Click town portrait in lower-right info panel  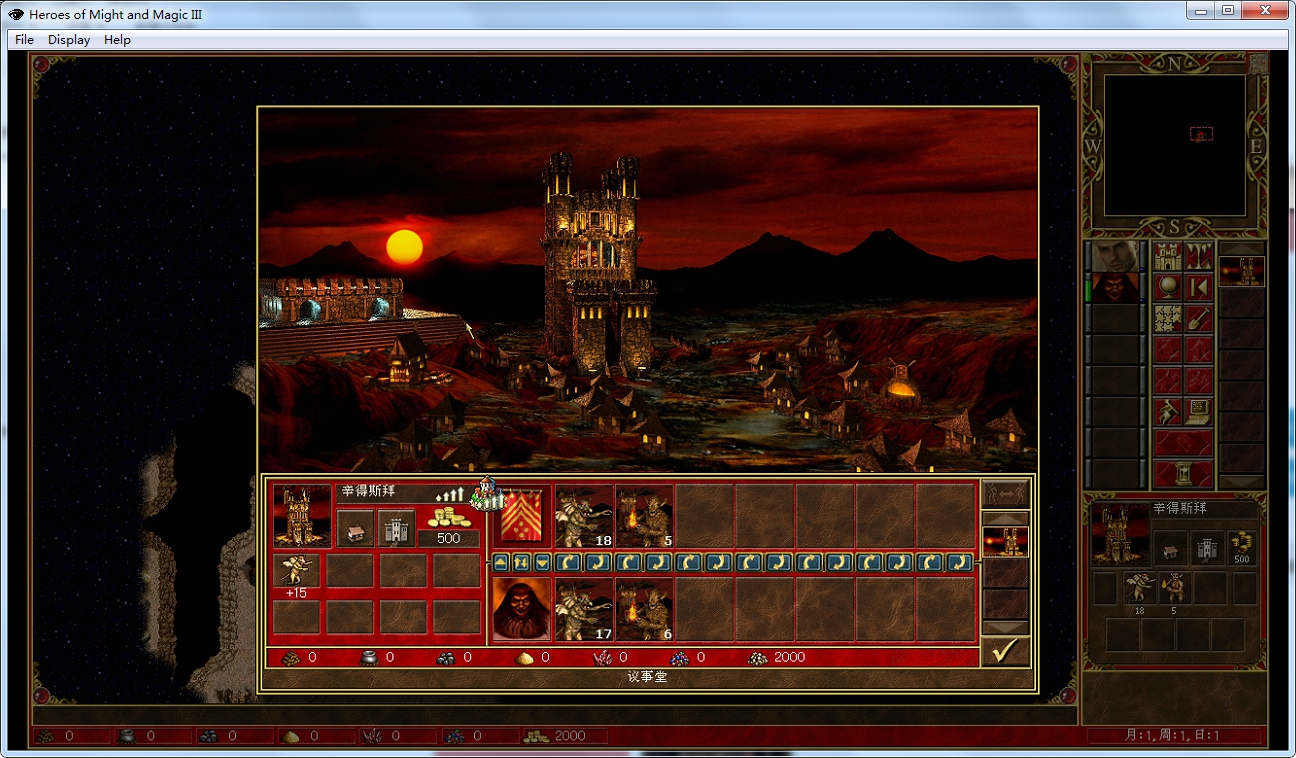1119,536
